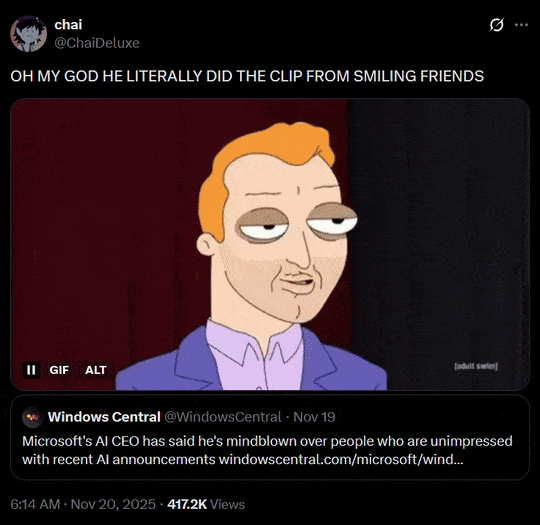Expand the Smiling Friends GIF media
Viewport: 540px width, 525px height.
pos(270,244)
